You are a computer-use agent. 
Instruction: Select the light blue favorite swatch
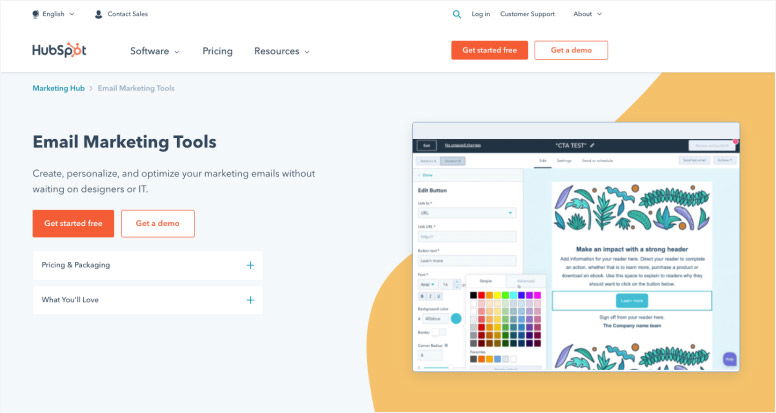point(497,359)
